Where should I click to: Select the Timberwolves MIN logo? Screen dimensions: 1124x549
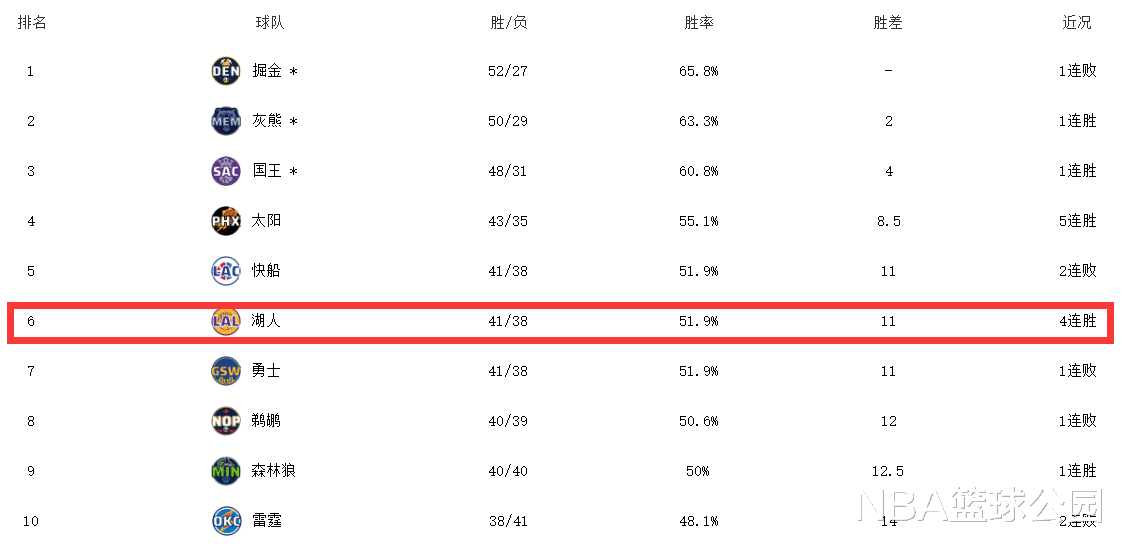click(x=226, y=471)
